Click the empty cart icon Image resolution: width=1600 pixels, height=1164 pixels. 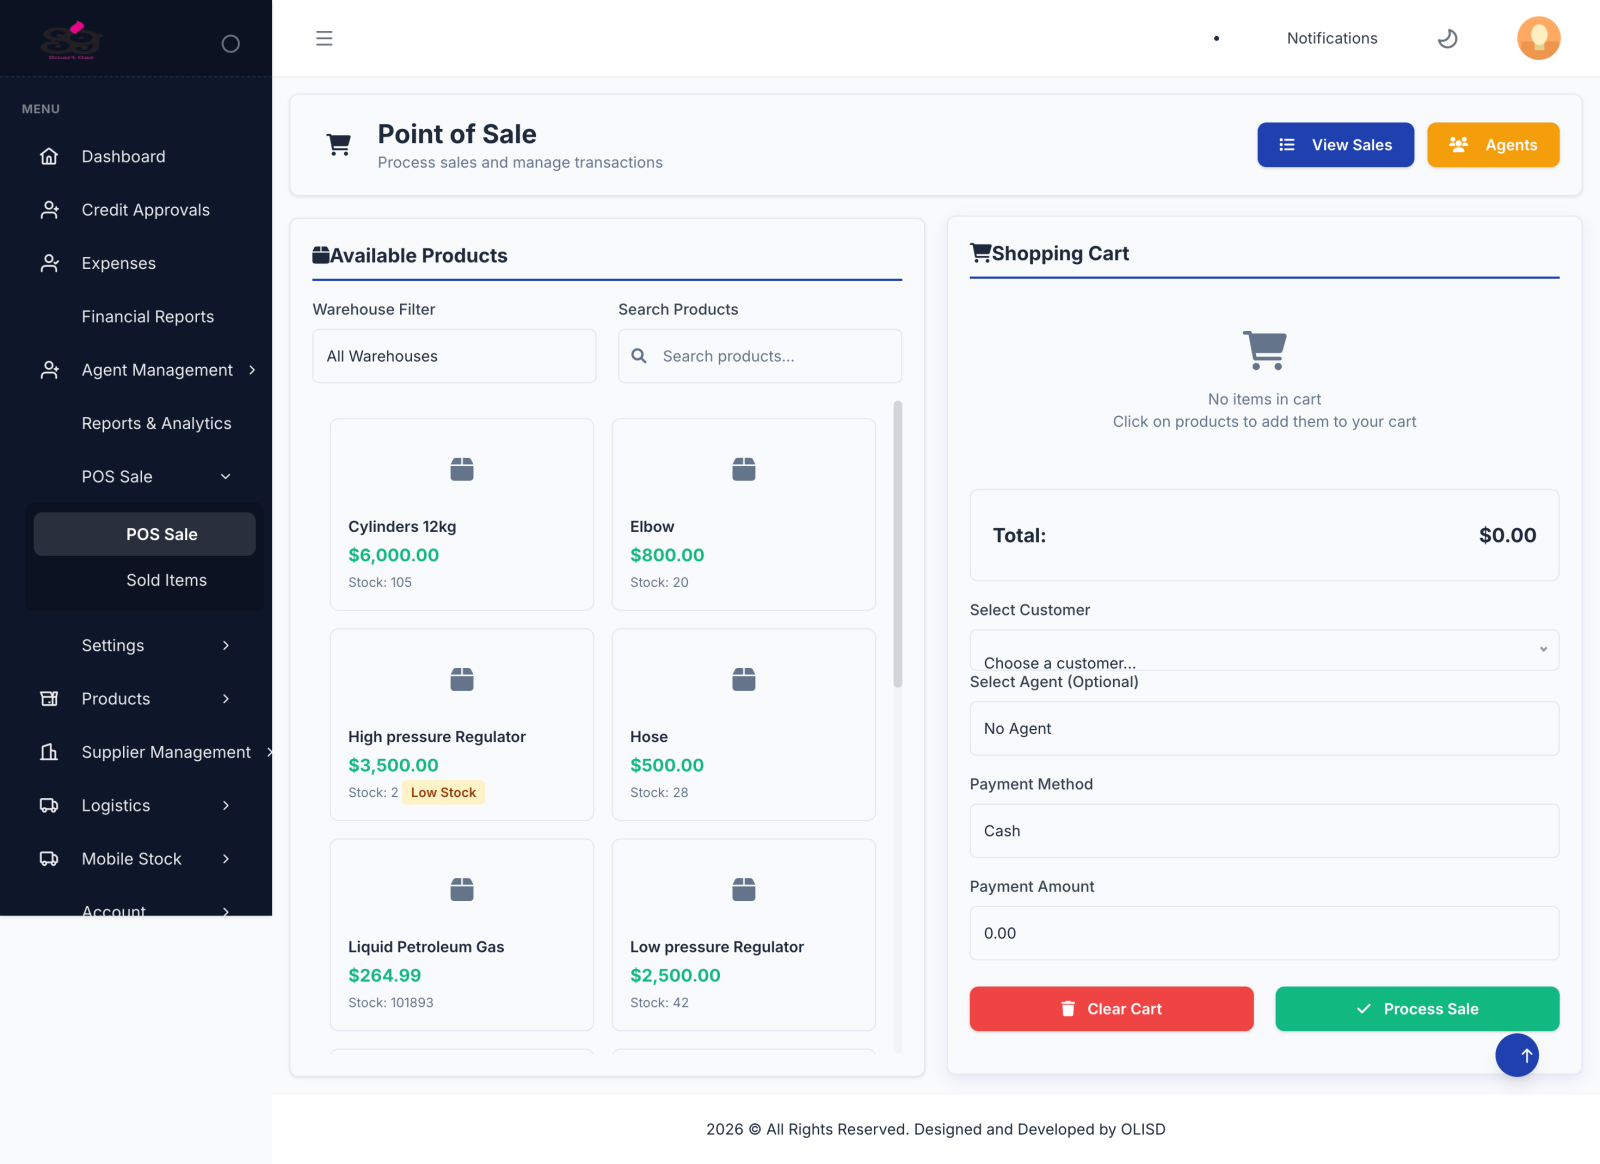(x=1265, y=350)
